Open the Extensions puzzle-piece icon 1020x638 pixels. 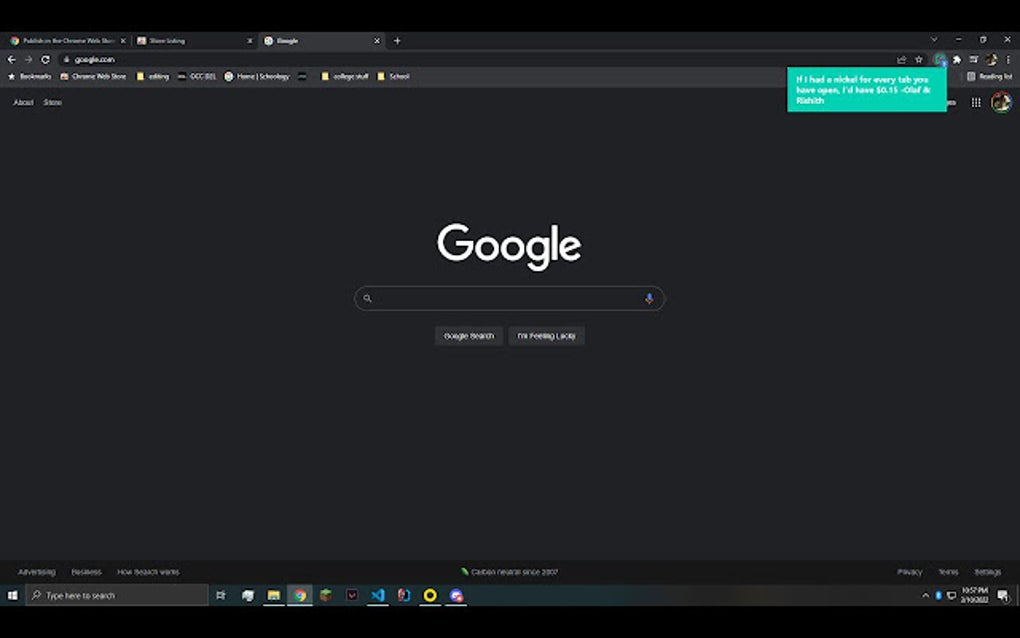coord(955,59)
